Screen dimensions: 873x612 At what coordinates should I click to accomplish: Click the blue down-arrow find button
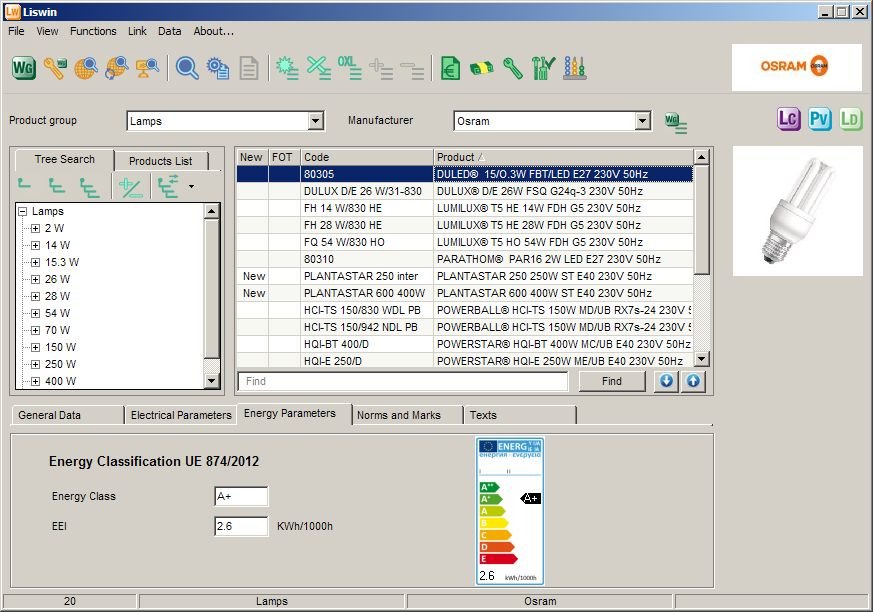coord(666,381)
